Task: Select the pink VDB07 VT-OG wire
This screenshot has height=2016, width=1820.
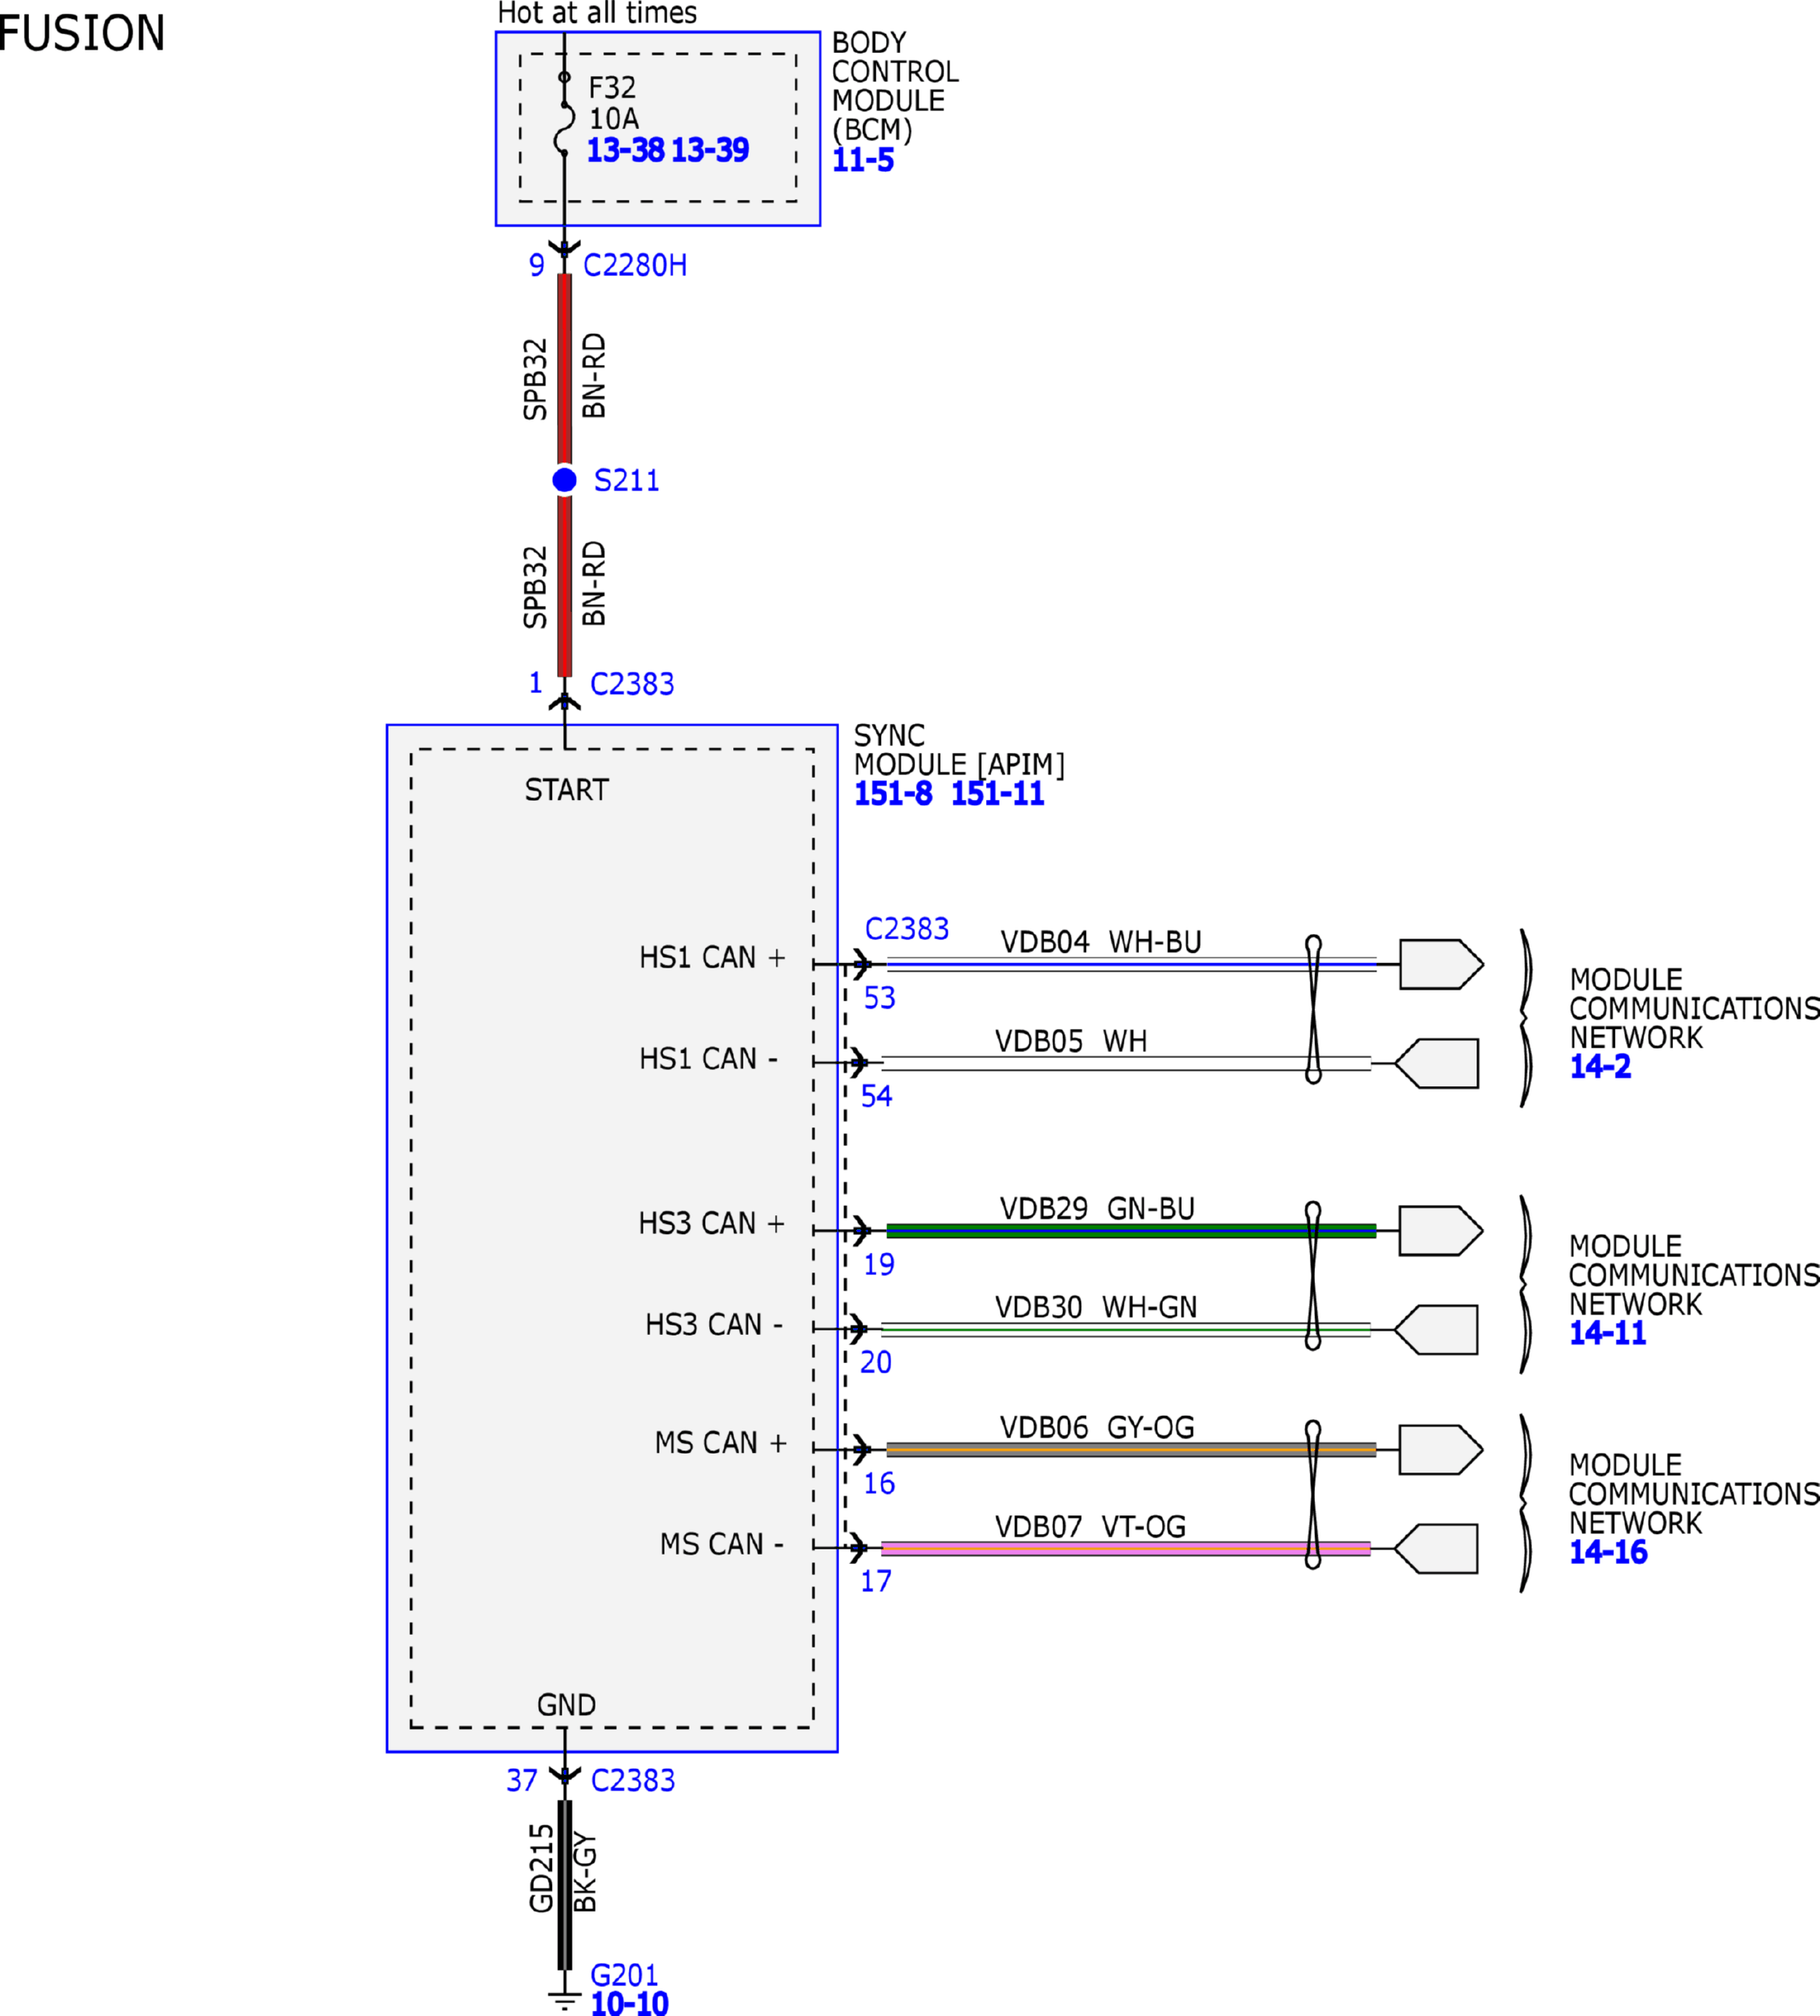Action: click(x=1125, y=1549)
